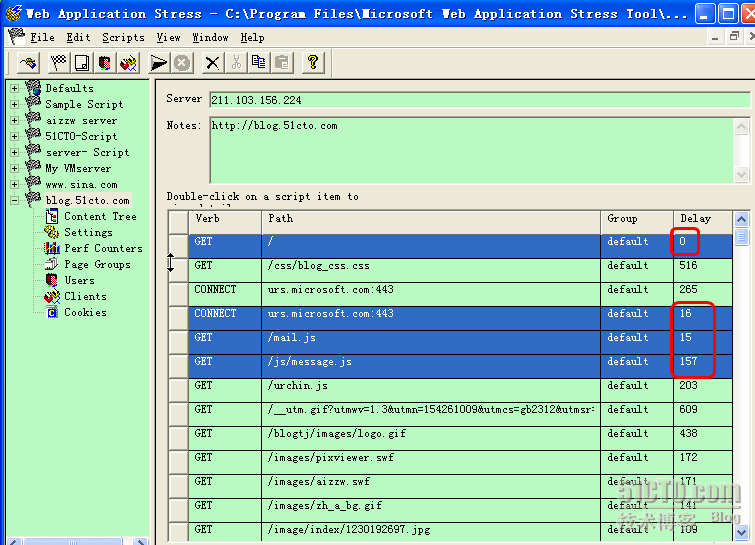
Task: Click the checkered flags scripts toolbar icon
Action: point(59,63)
